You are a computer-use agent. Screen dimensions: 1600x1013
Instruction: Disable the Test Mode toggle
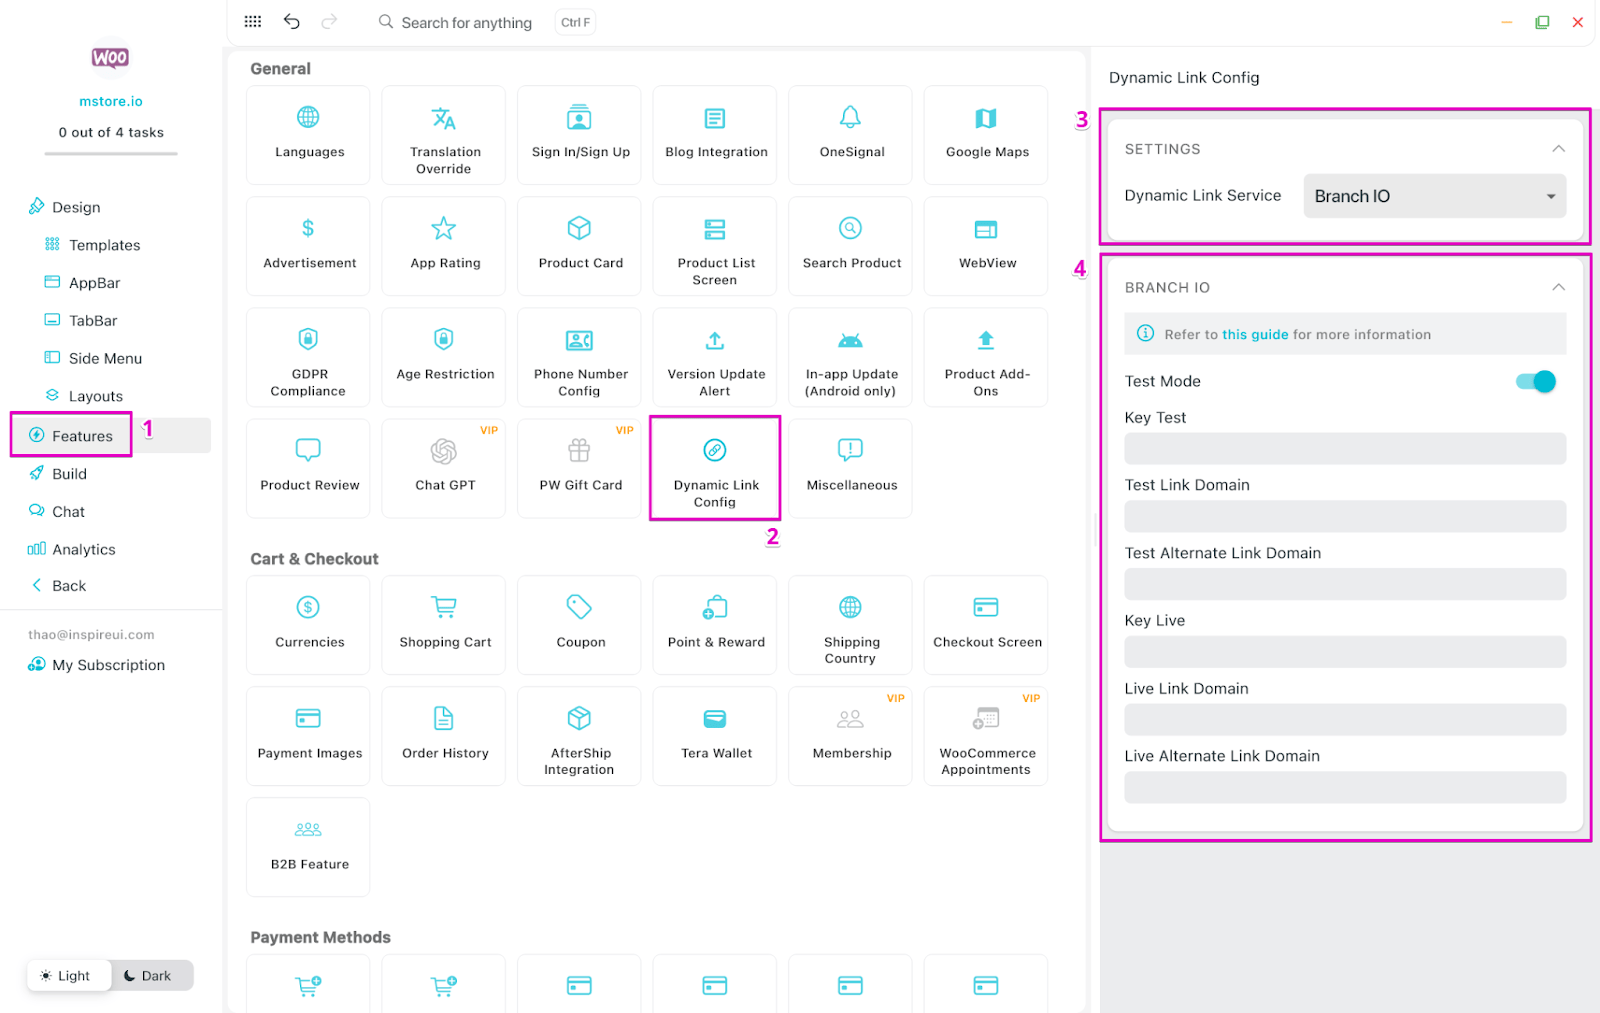(1536, 381)
